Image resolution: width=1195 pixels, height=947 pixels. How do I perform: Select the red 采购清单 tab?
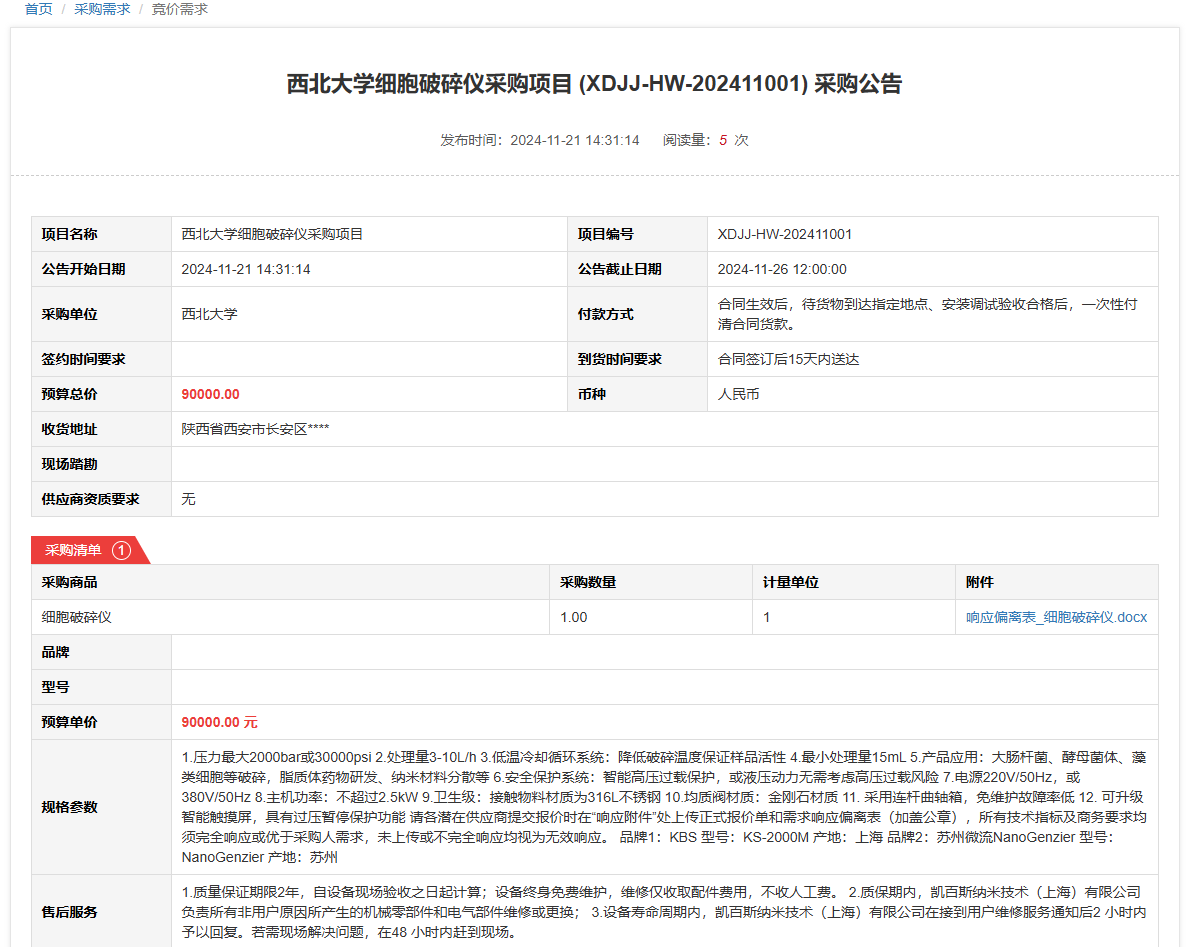[73, 550]
